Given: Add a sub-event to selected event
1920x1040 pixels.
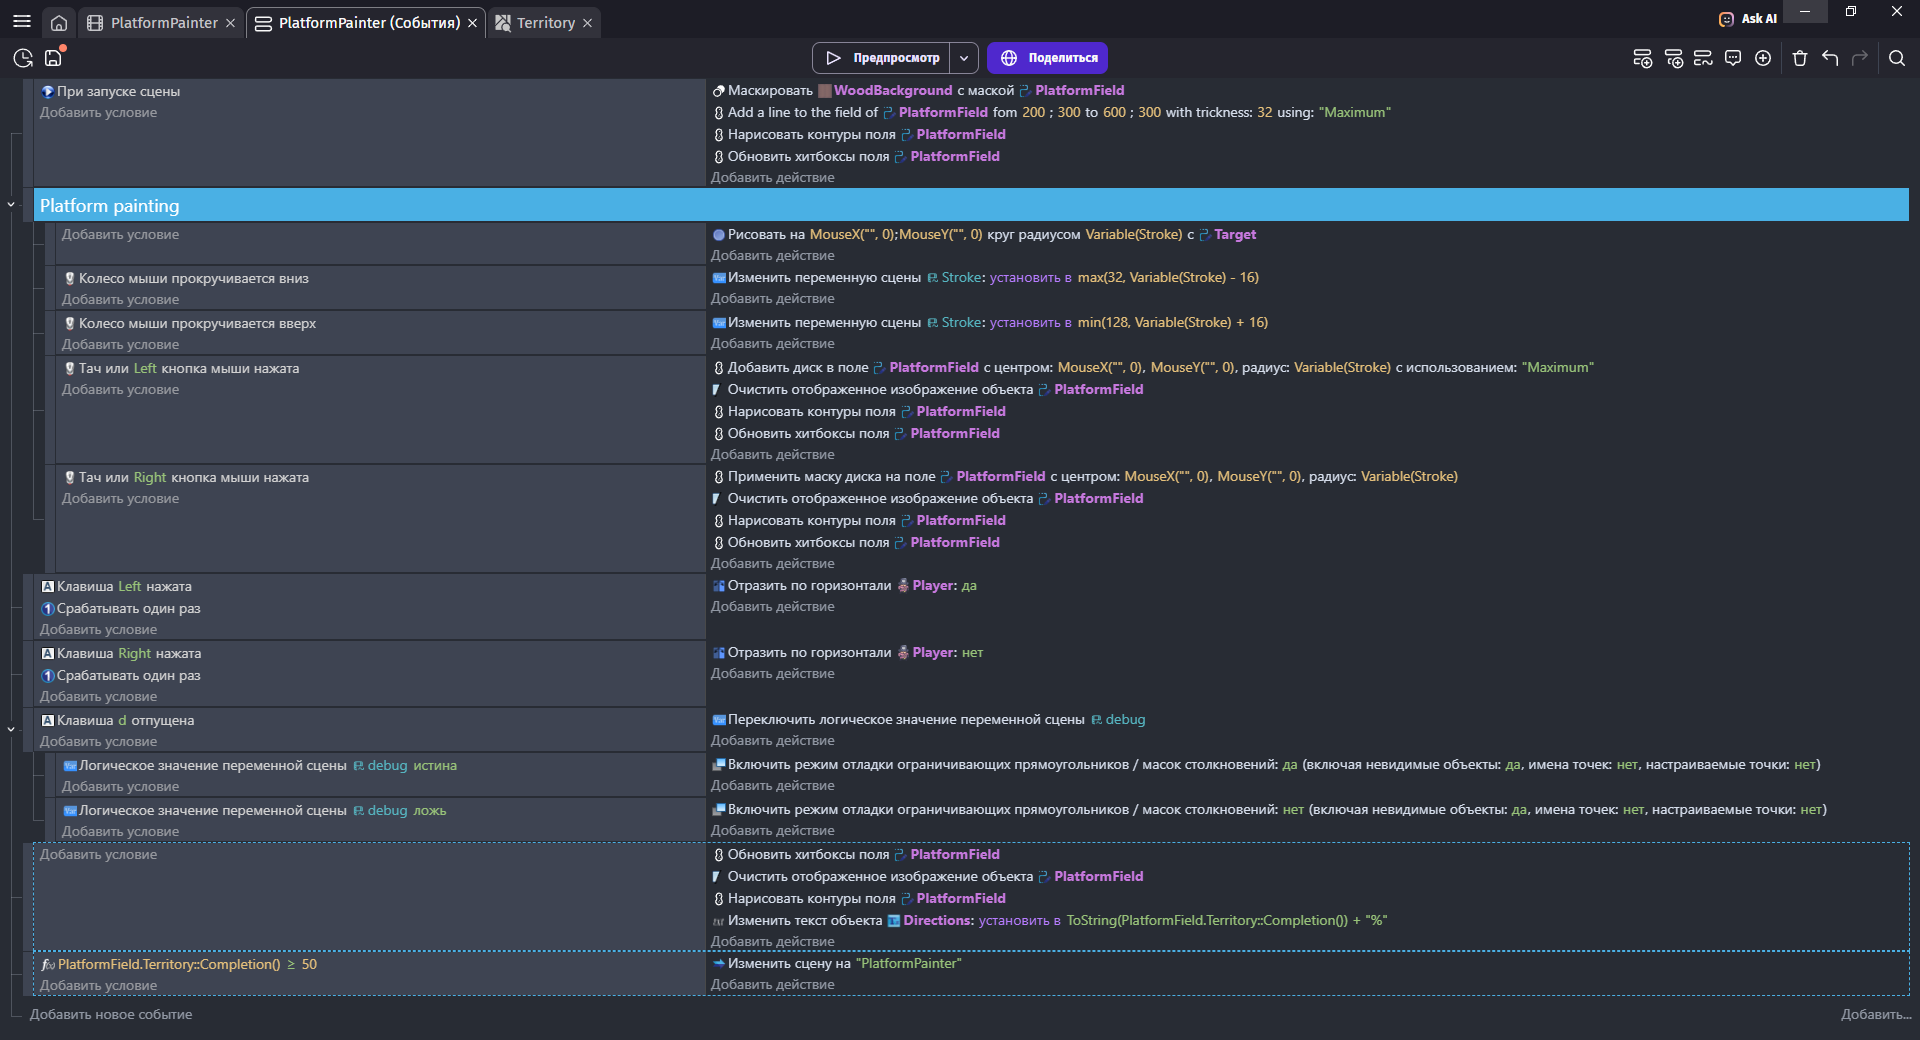Looking at the screenshot, I should click(1673, 58).
